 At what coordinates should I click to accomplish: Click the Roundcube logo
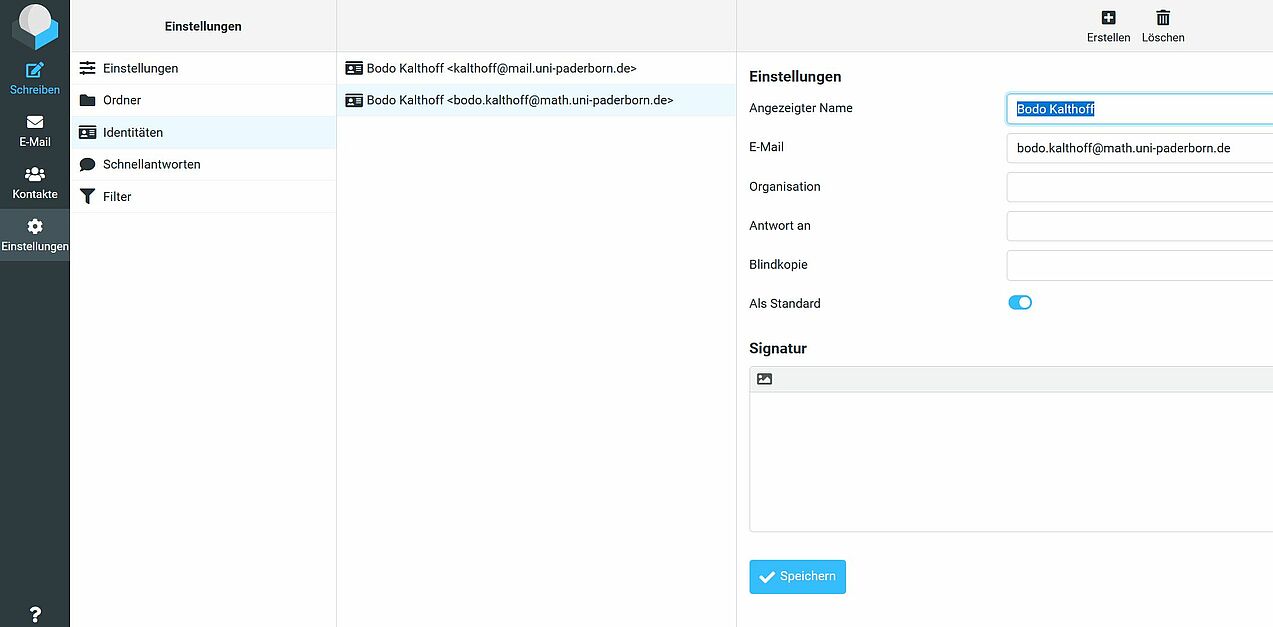click(35, 26)
